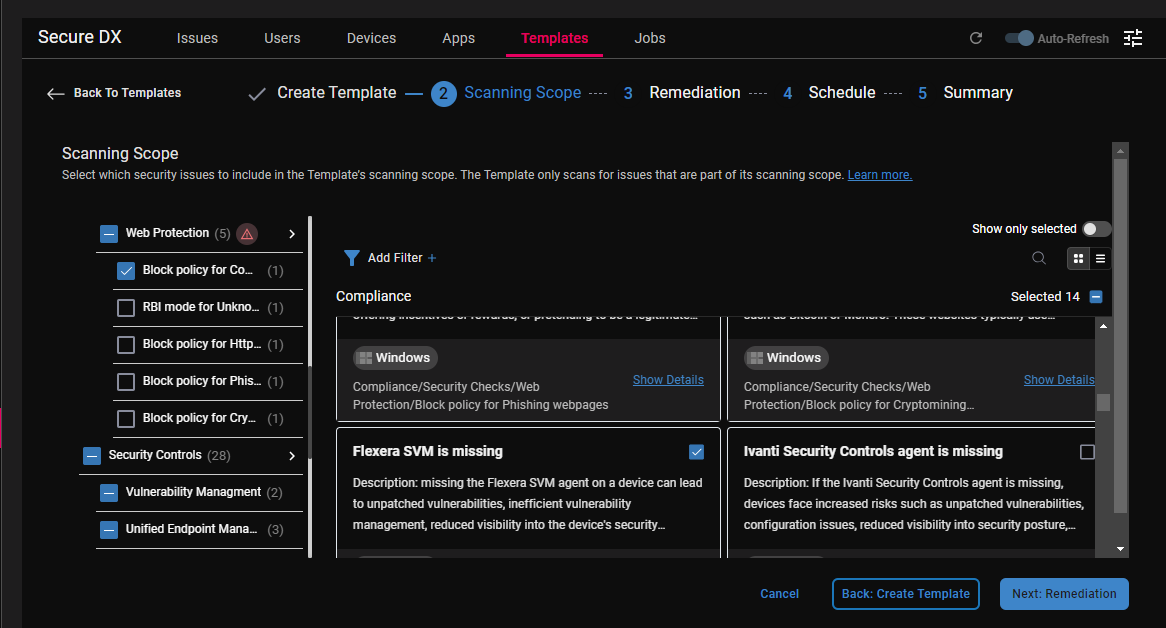Open the Jobs tab
The height and width of the screenshot is (628, 1166).
[649, 38]
